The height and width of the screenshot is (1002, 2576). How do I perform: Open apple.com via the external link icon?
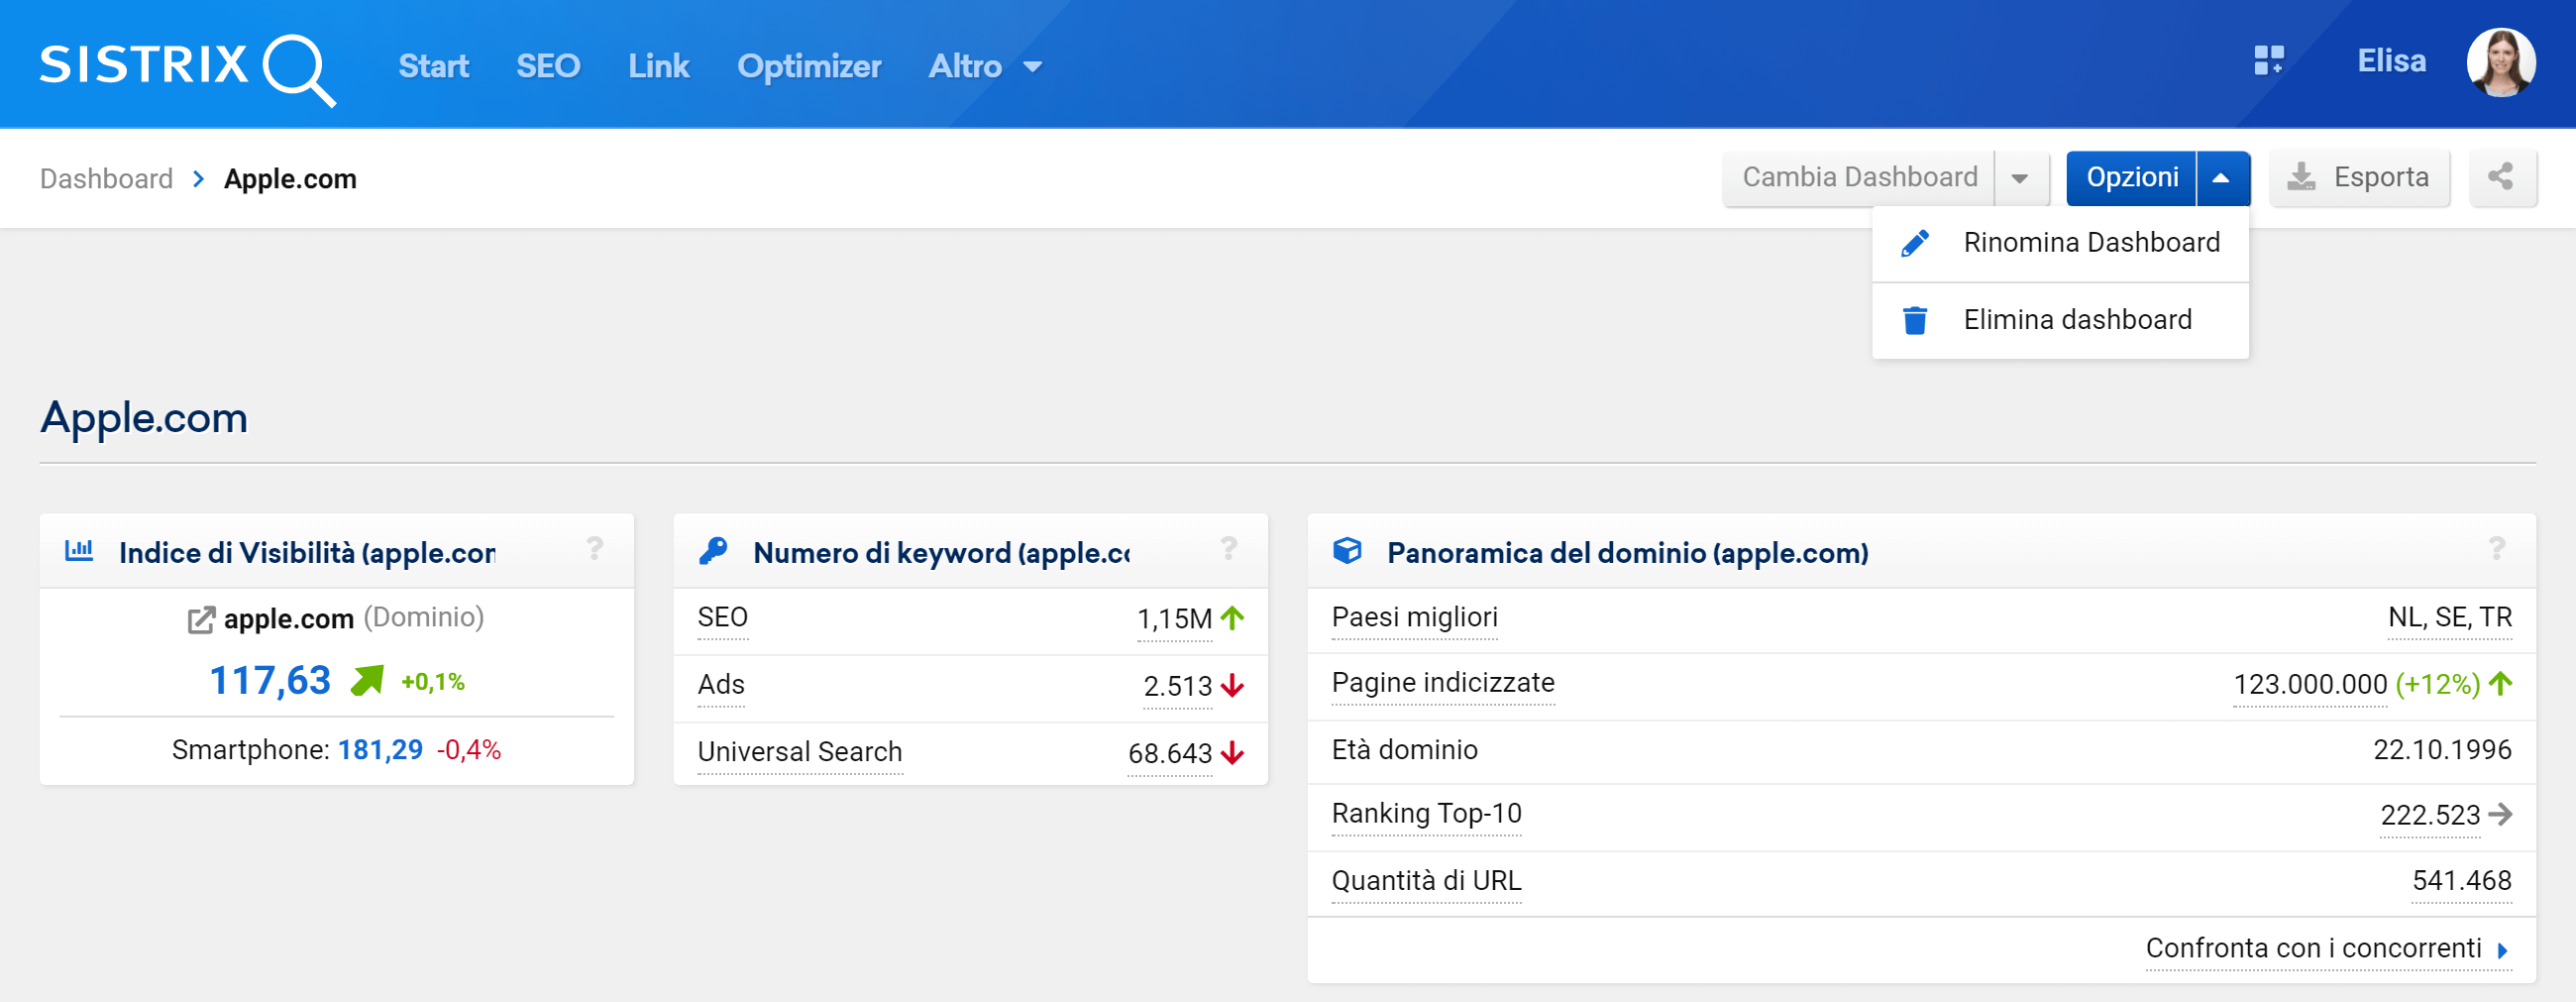click(x=201, y=620)
